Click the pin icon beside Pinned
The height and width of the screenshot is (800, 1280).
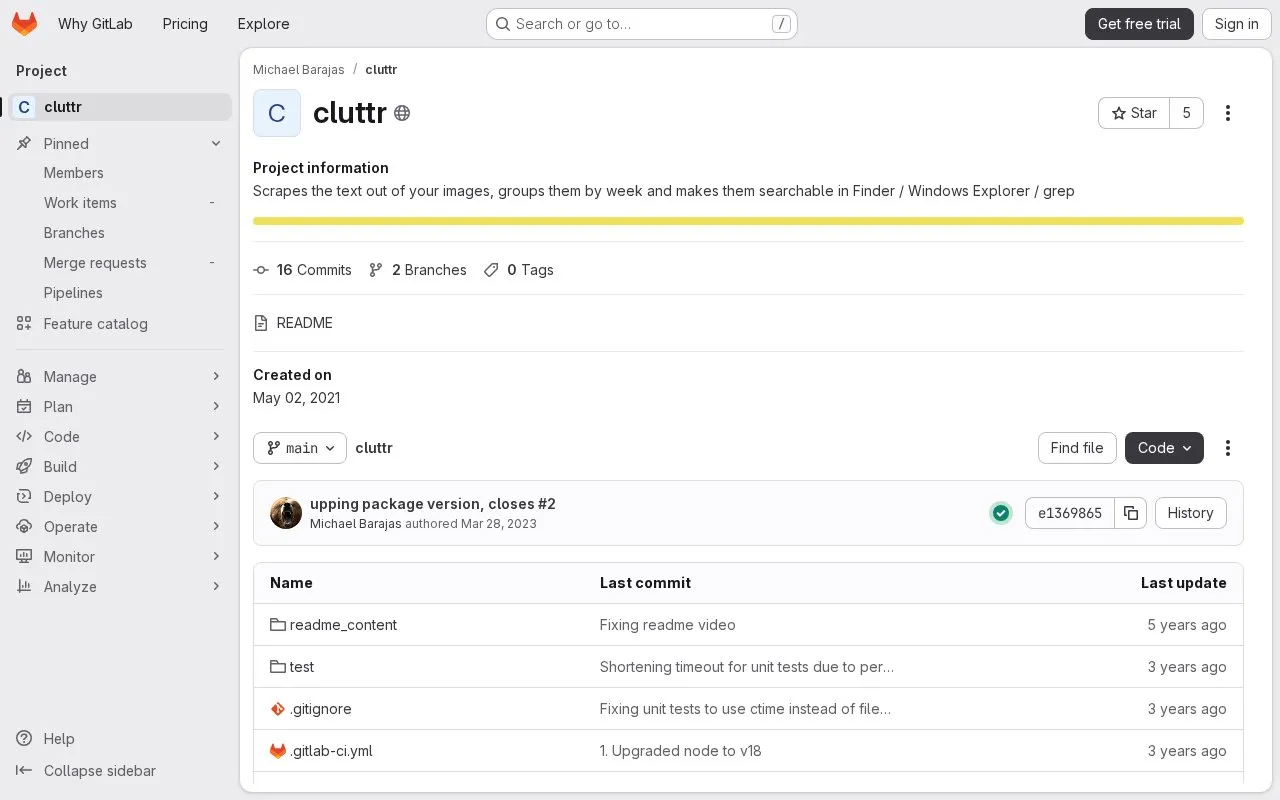click(x=24, y=144)
